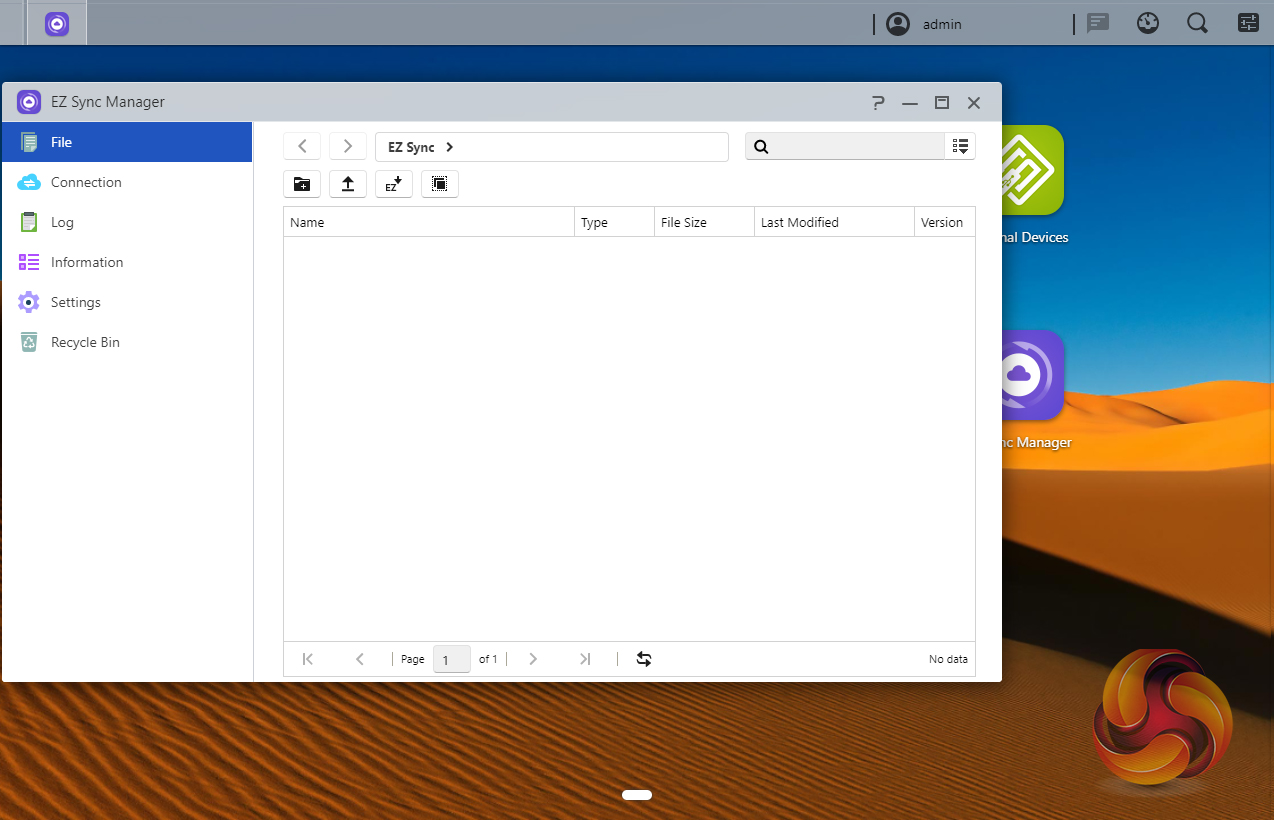Open the File section in sidebar
Screen dimensions: 1274x820
(127, 142)
